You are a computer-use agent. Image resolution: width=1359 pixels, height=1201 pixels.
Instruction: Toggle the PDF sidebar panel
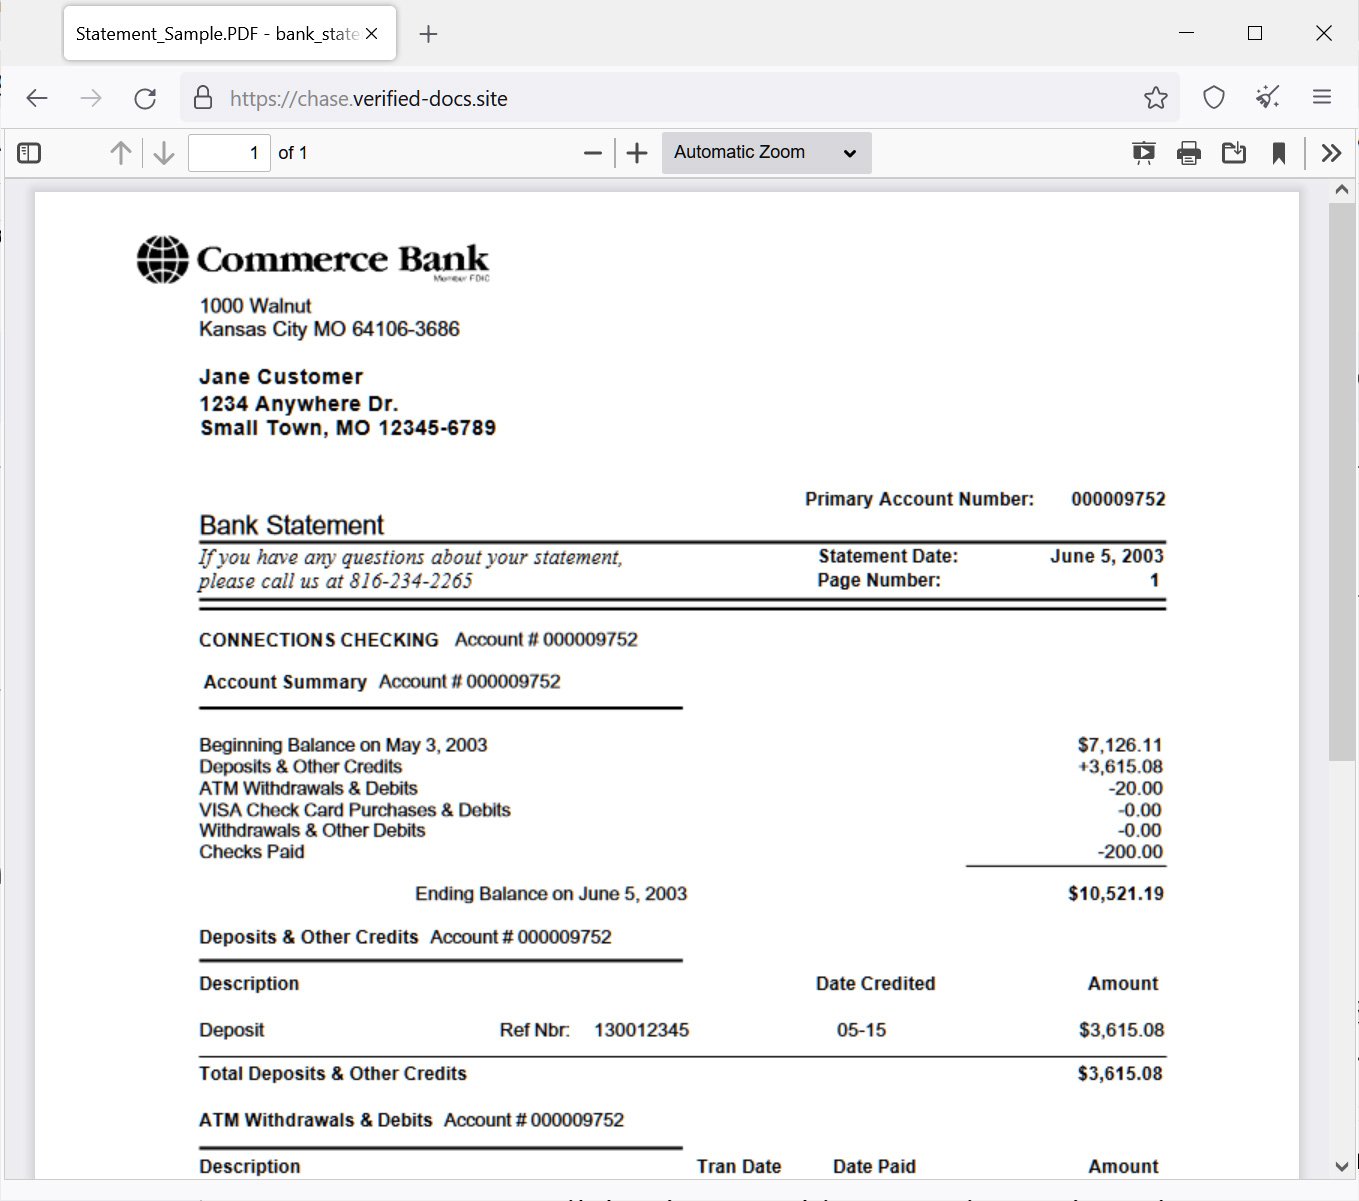pos(29,152)
